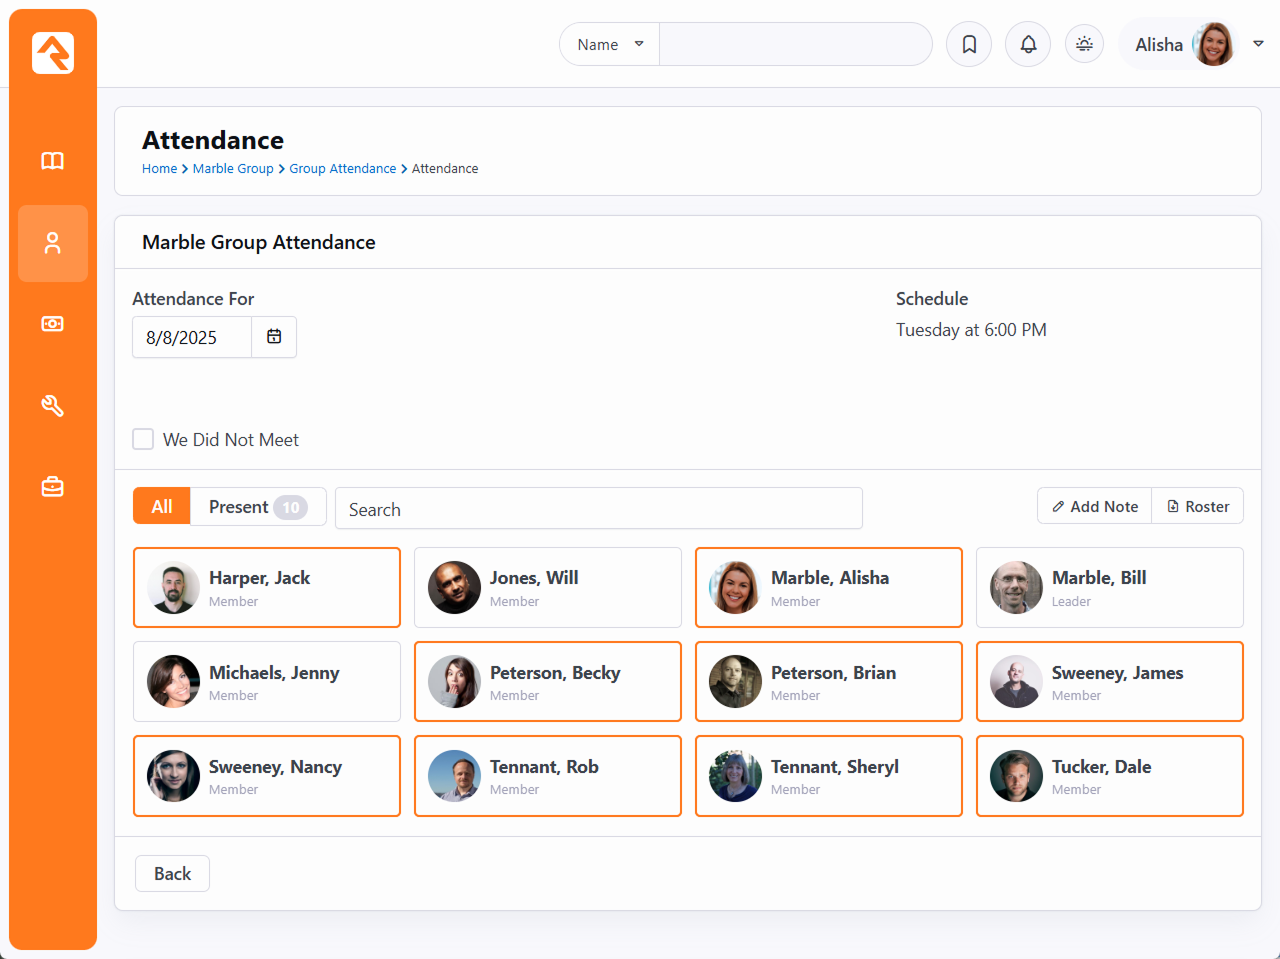Open the Name search type dropdown
This screenshot has width=1280, height=959.
(x=609, y=45)
